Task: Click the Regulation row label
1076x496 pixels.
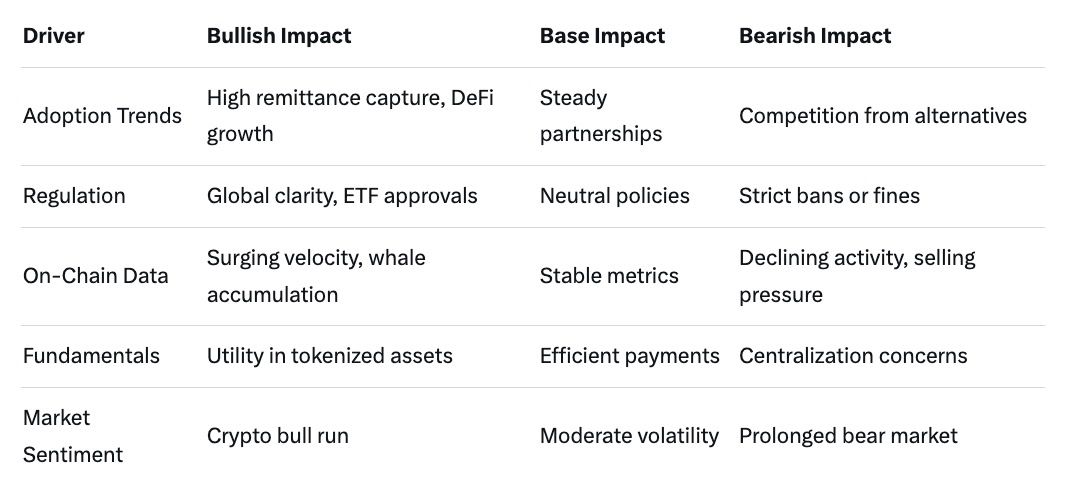Action: tap(74, 196)
